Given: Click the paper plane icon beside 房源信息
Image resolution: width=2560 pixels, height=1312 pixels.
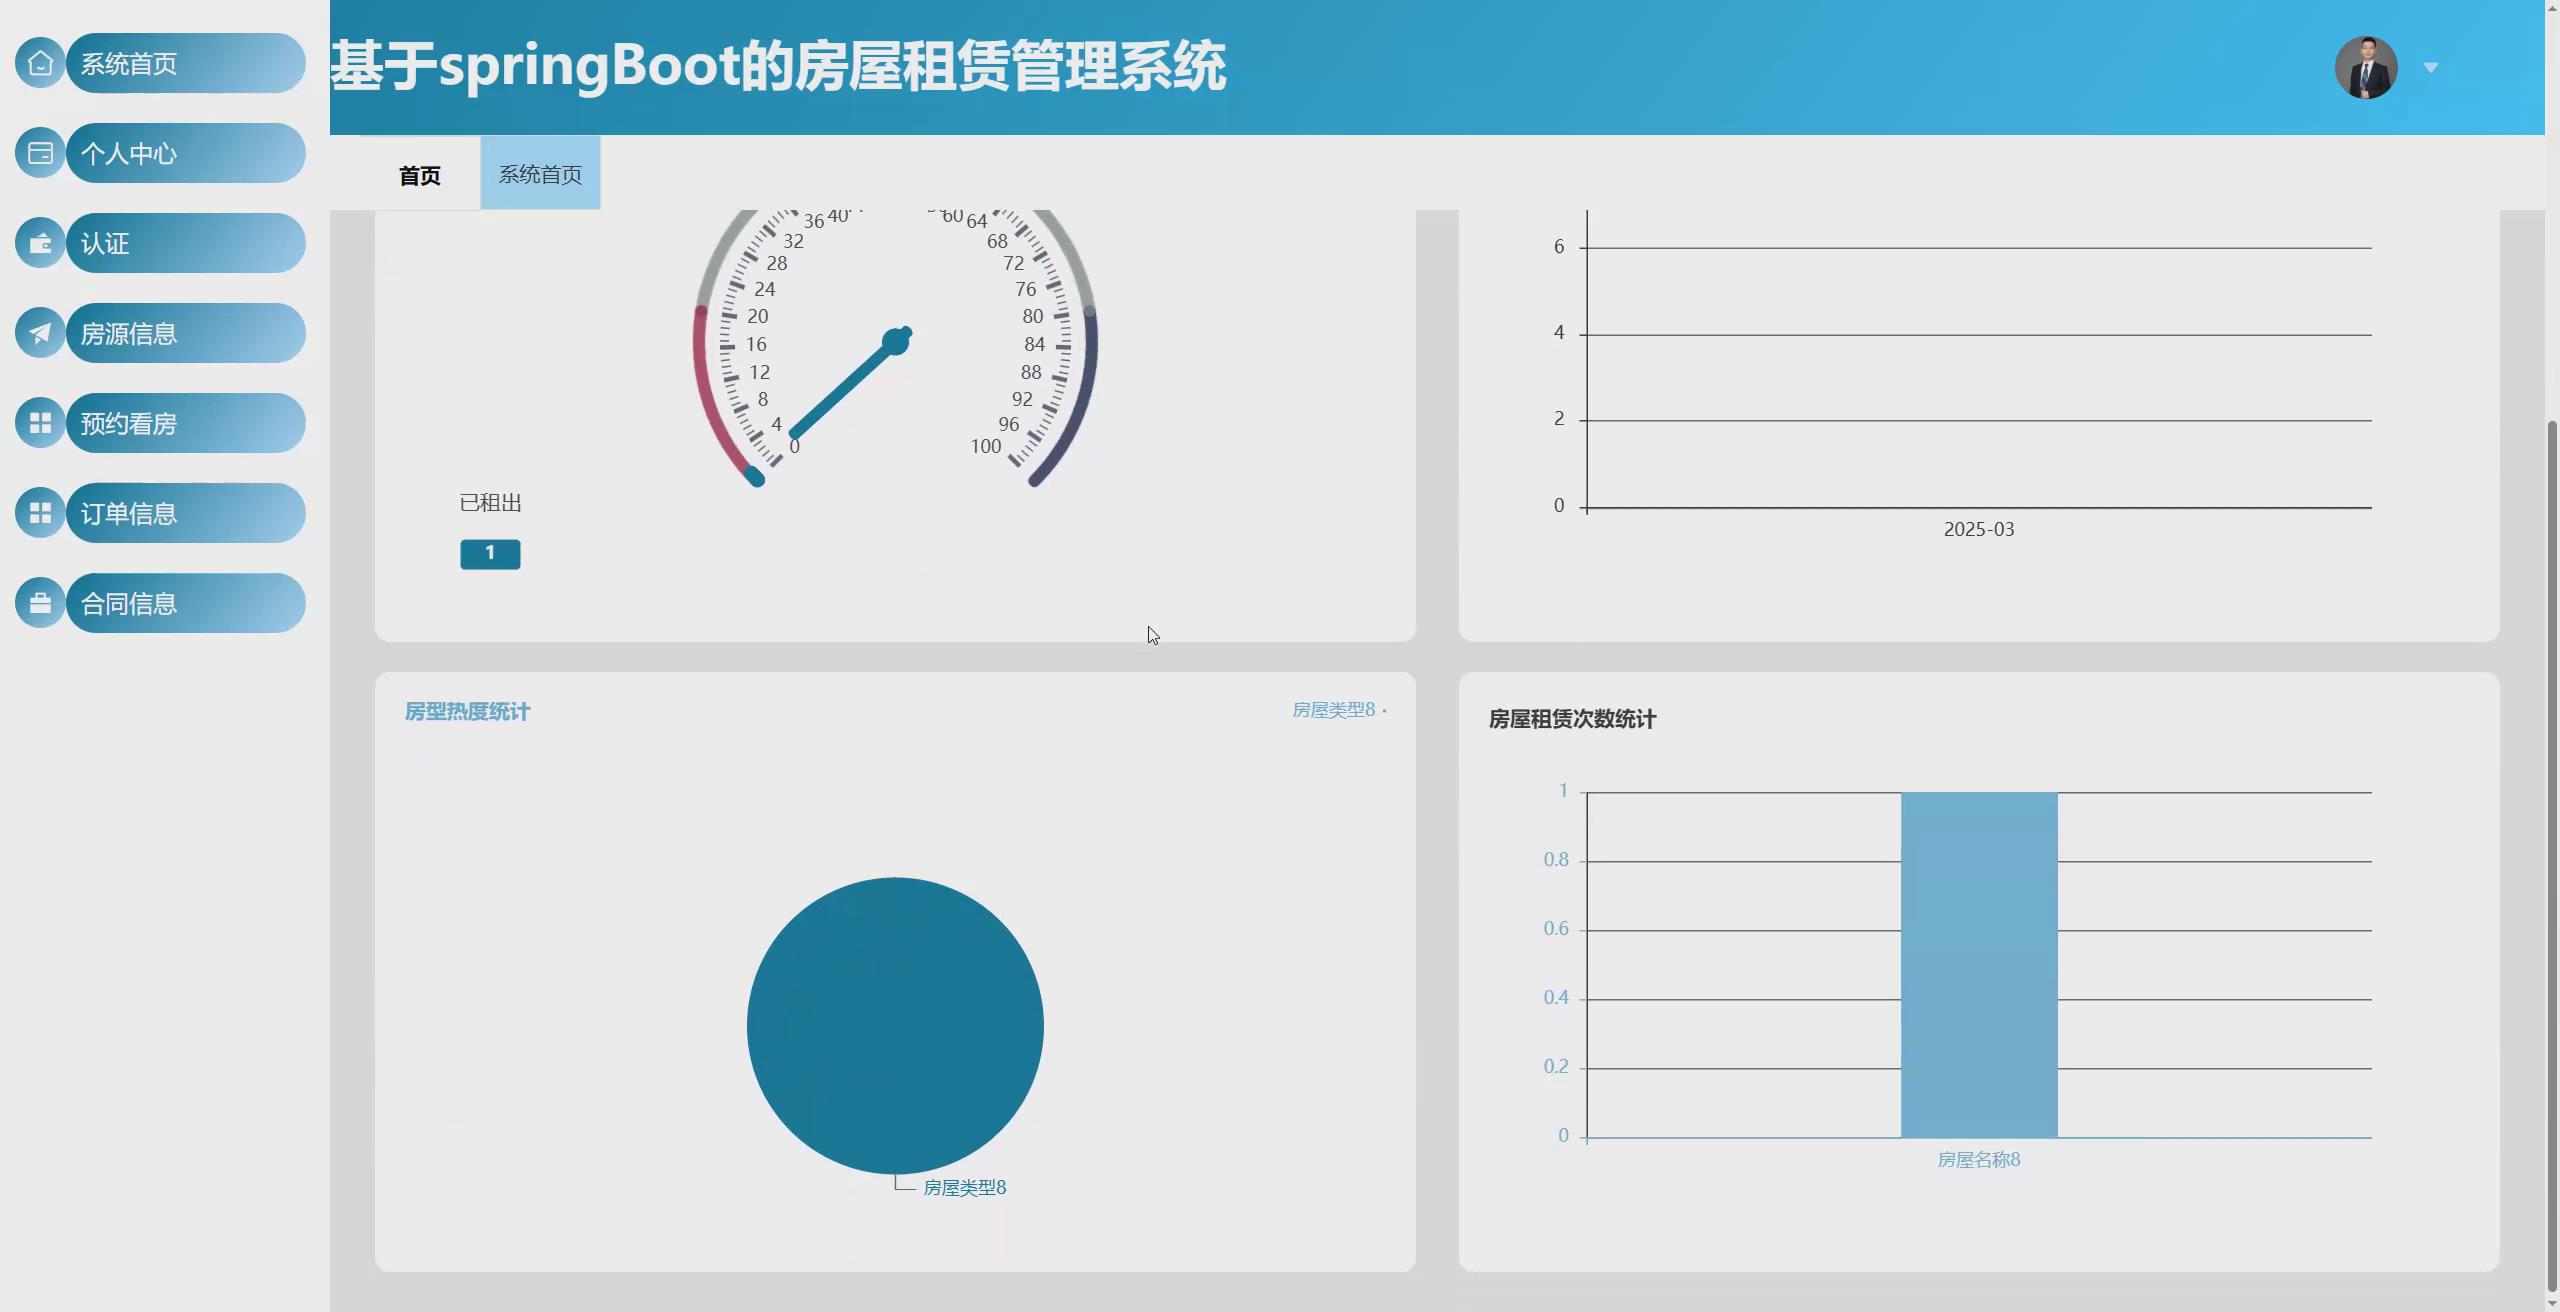Looking at the screenshot, I should coord(40,333).
